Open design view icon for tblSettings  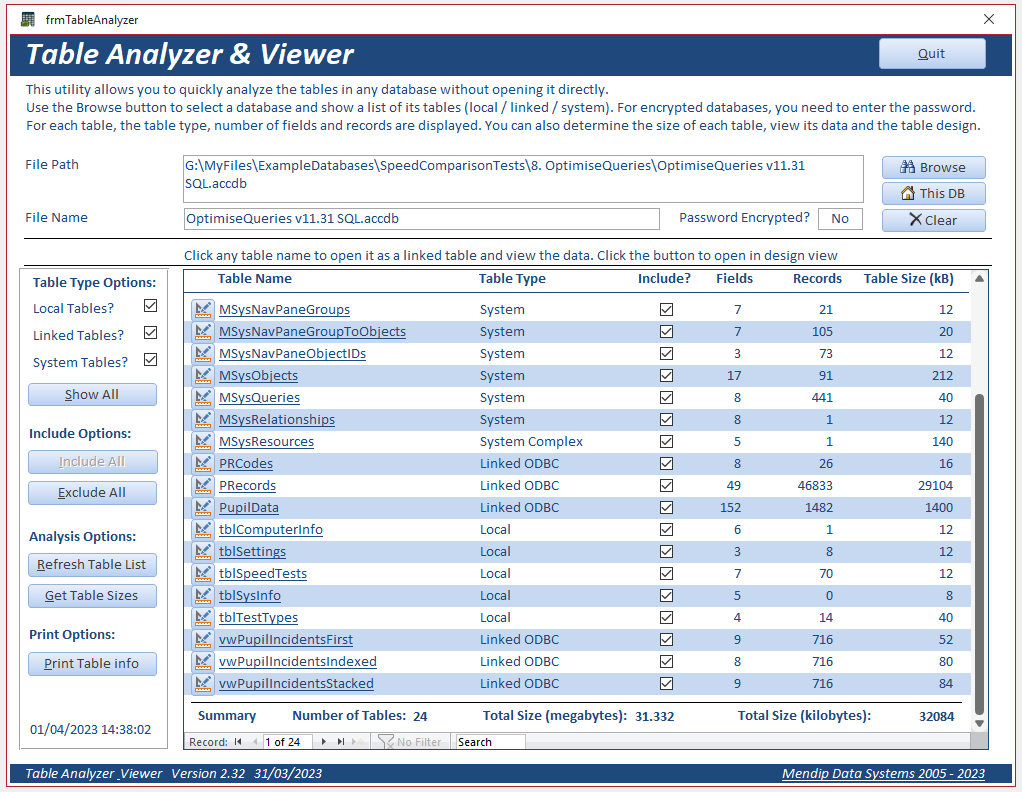pos(203,551)
